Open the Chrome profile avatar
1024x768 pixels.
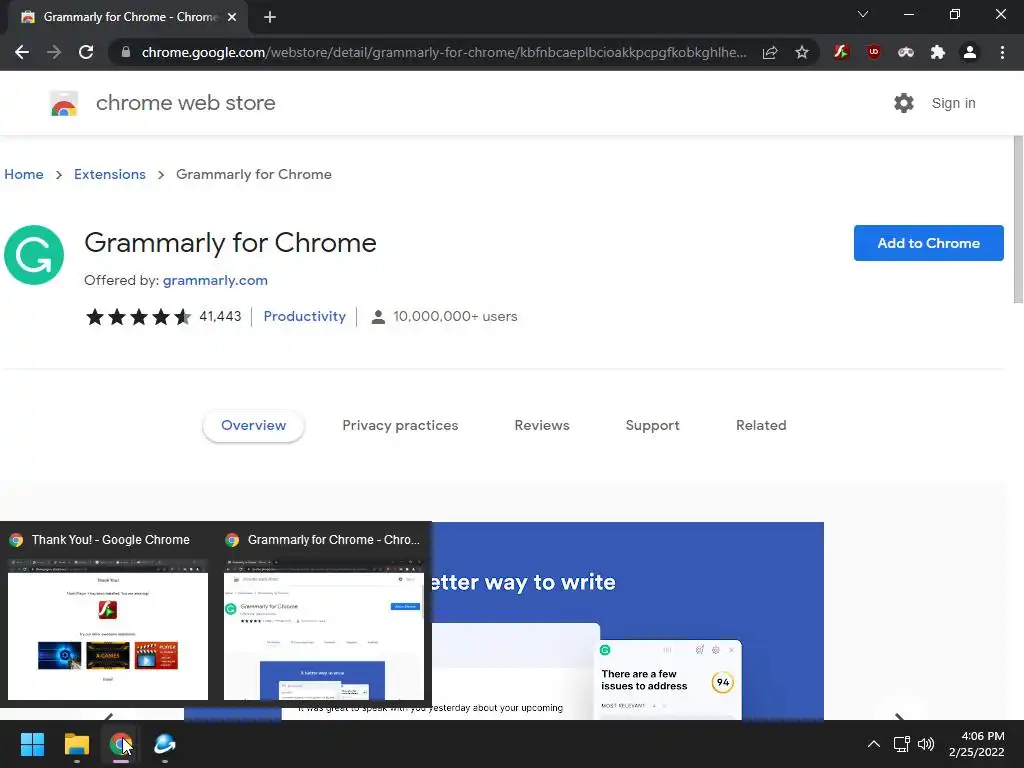click(x=970, y=52)
